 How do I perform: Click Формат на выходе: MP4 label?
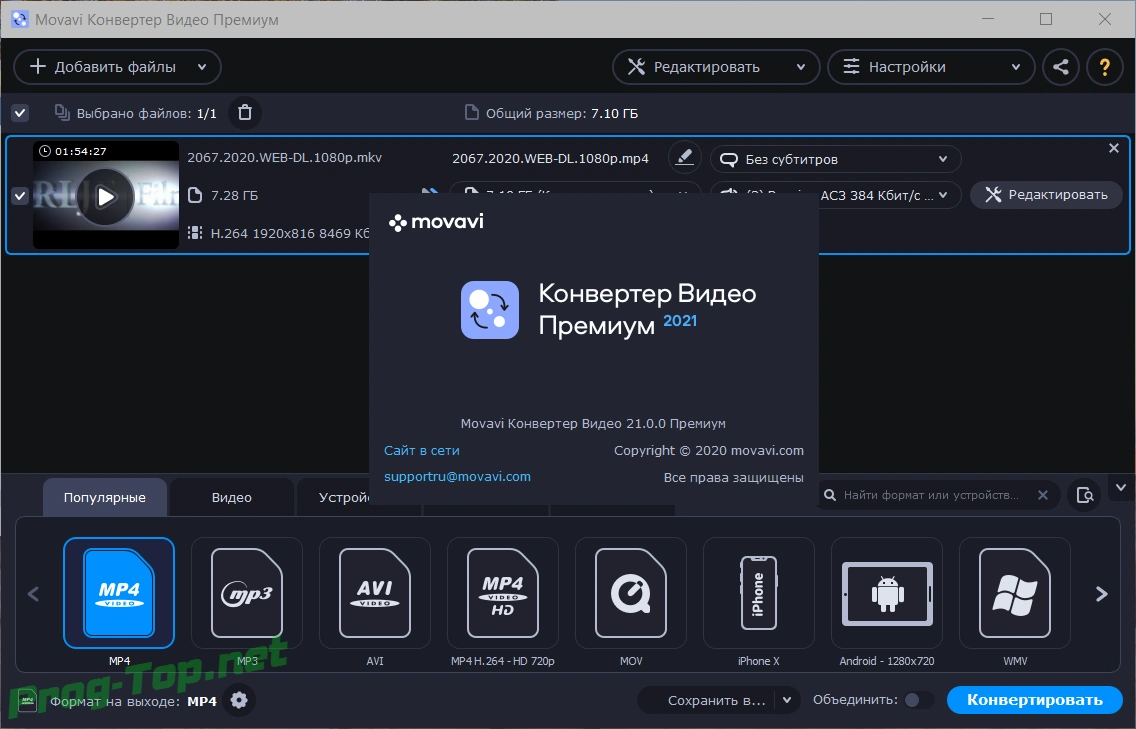[x=133, y=701]
